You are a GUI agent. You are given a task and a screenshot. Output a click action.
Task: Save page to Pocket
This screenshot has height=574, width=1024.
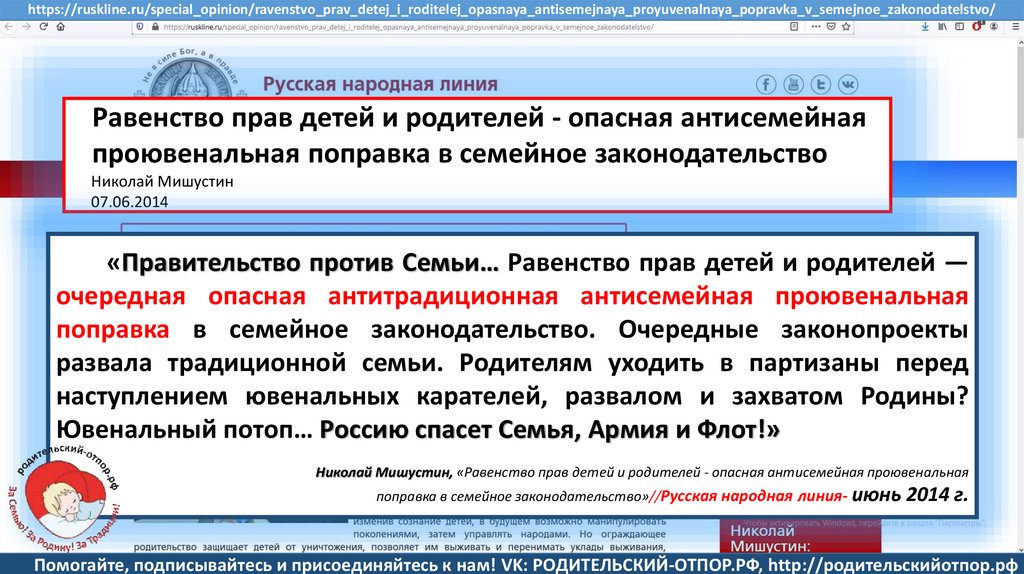[x=831, y=27]
